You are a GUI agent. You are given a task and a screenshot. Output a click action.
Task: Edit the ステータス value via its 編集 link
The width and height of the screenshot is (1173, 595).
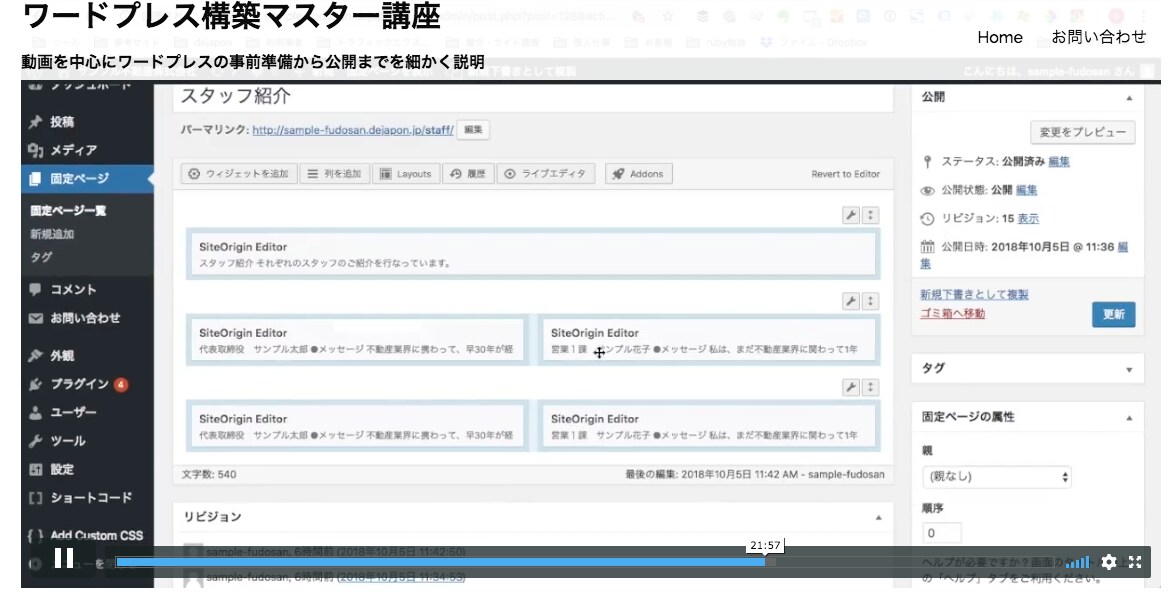click(1059, 162)
